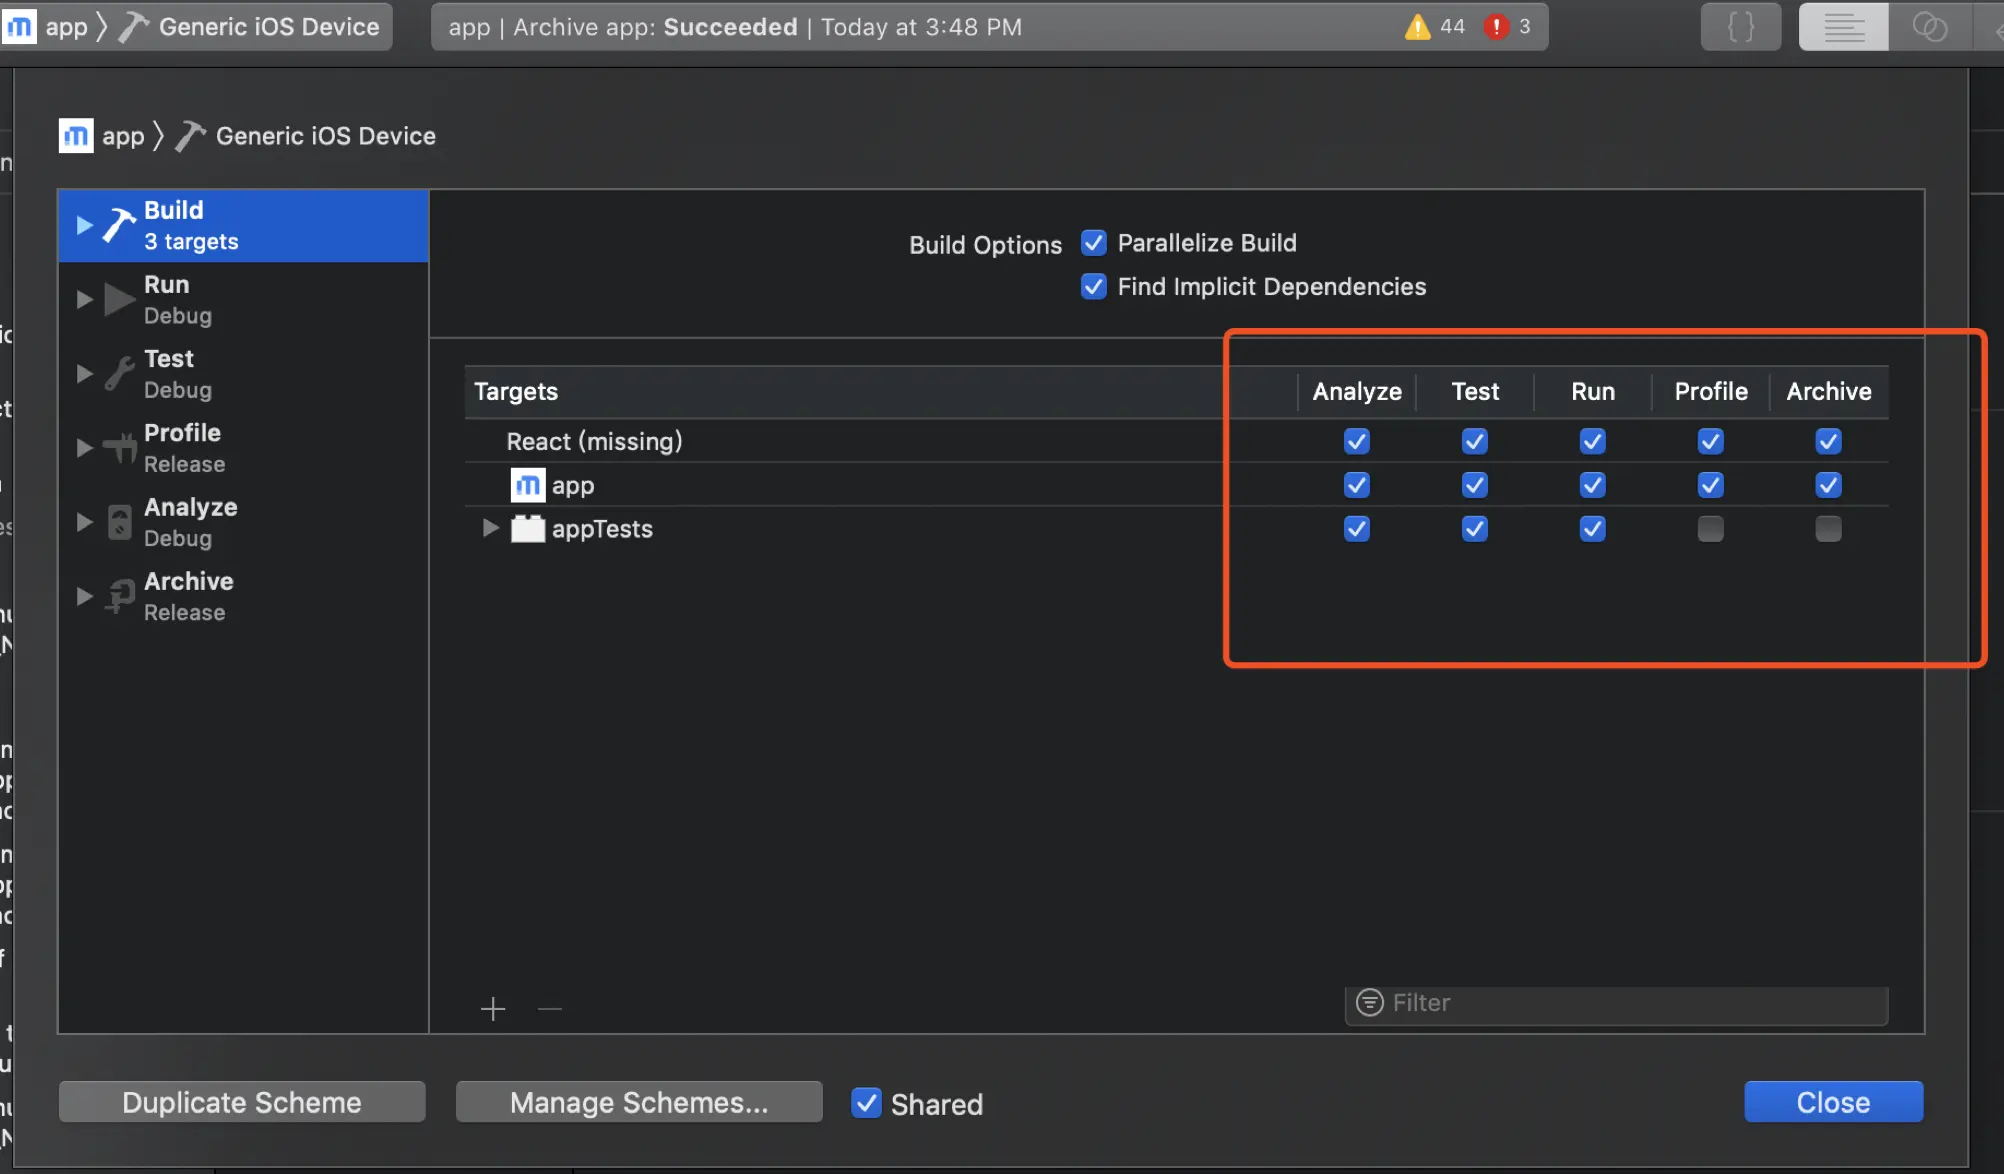Expand the Run Debug disclosure triangle
Viewport: 2004px width, 1174px height.
click(x=85, y=299)
